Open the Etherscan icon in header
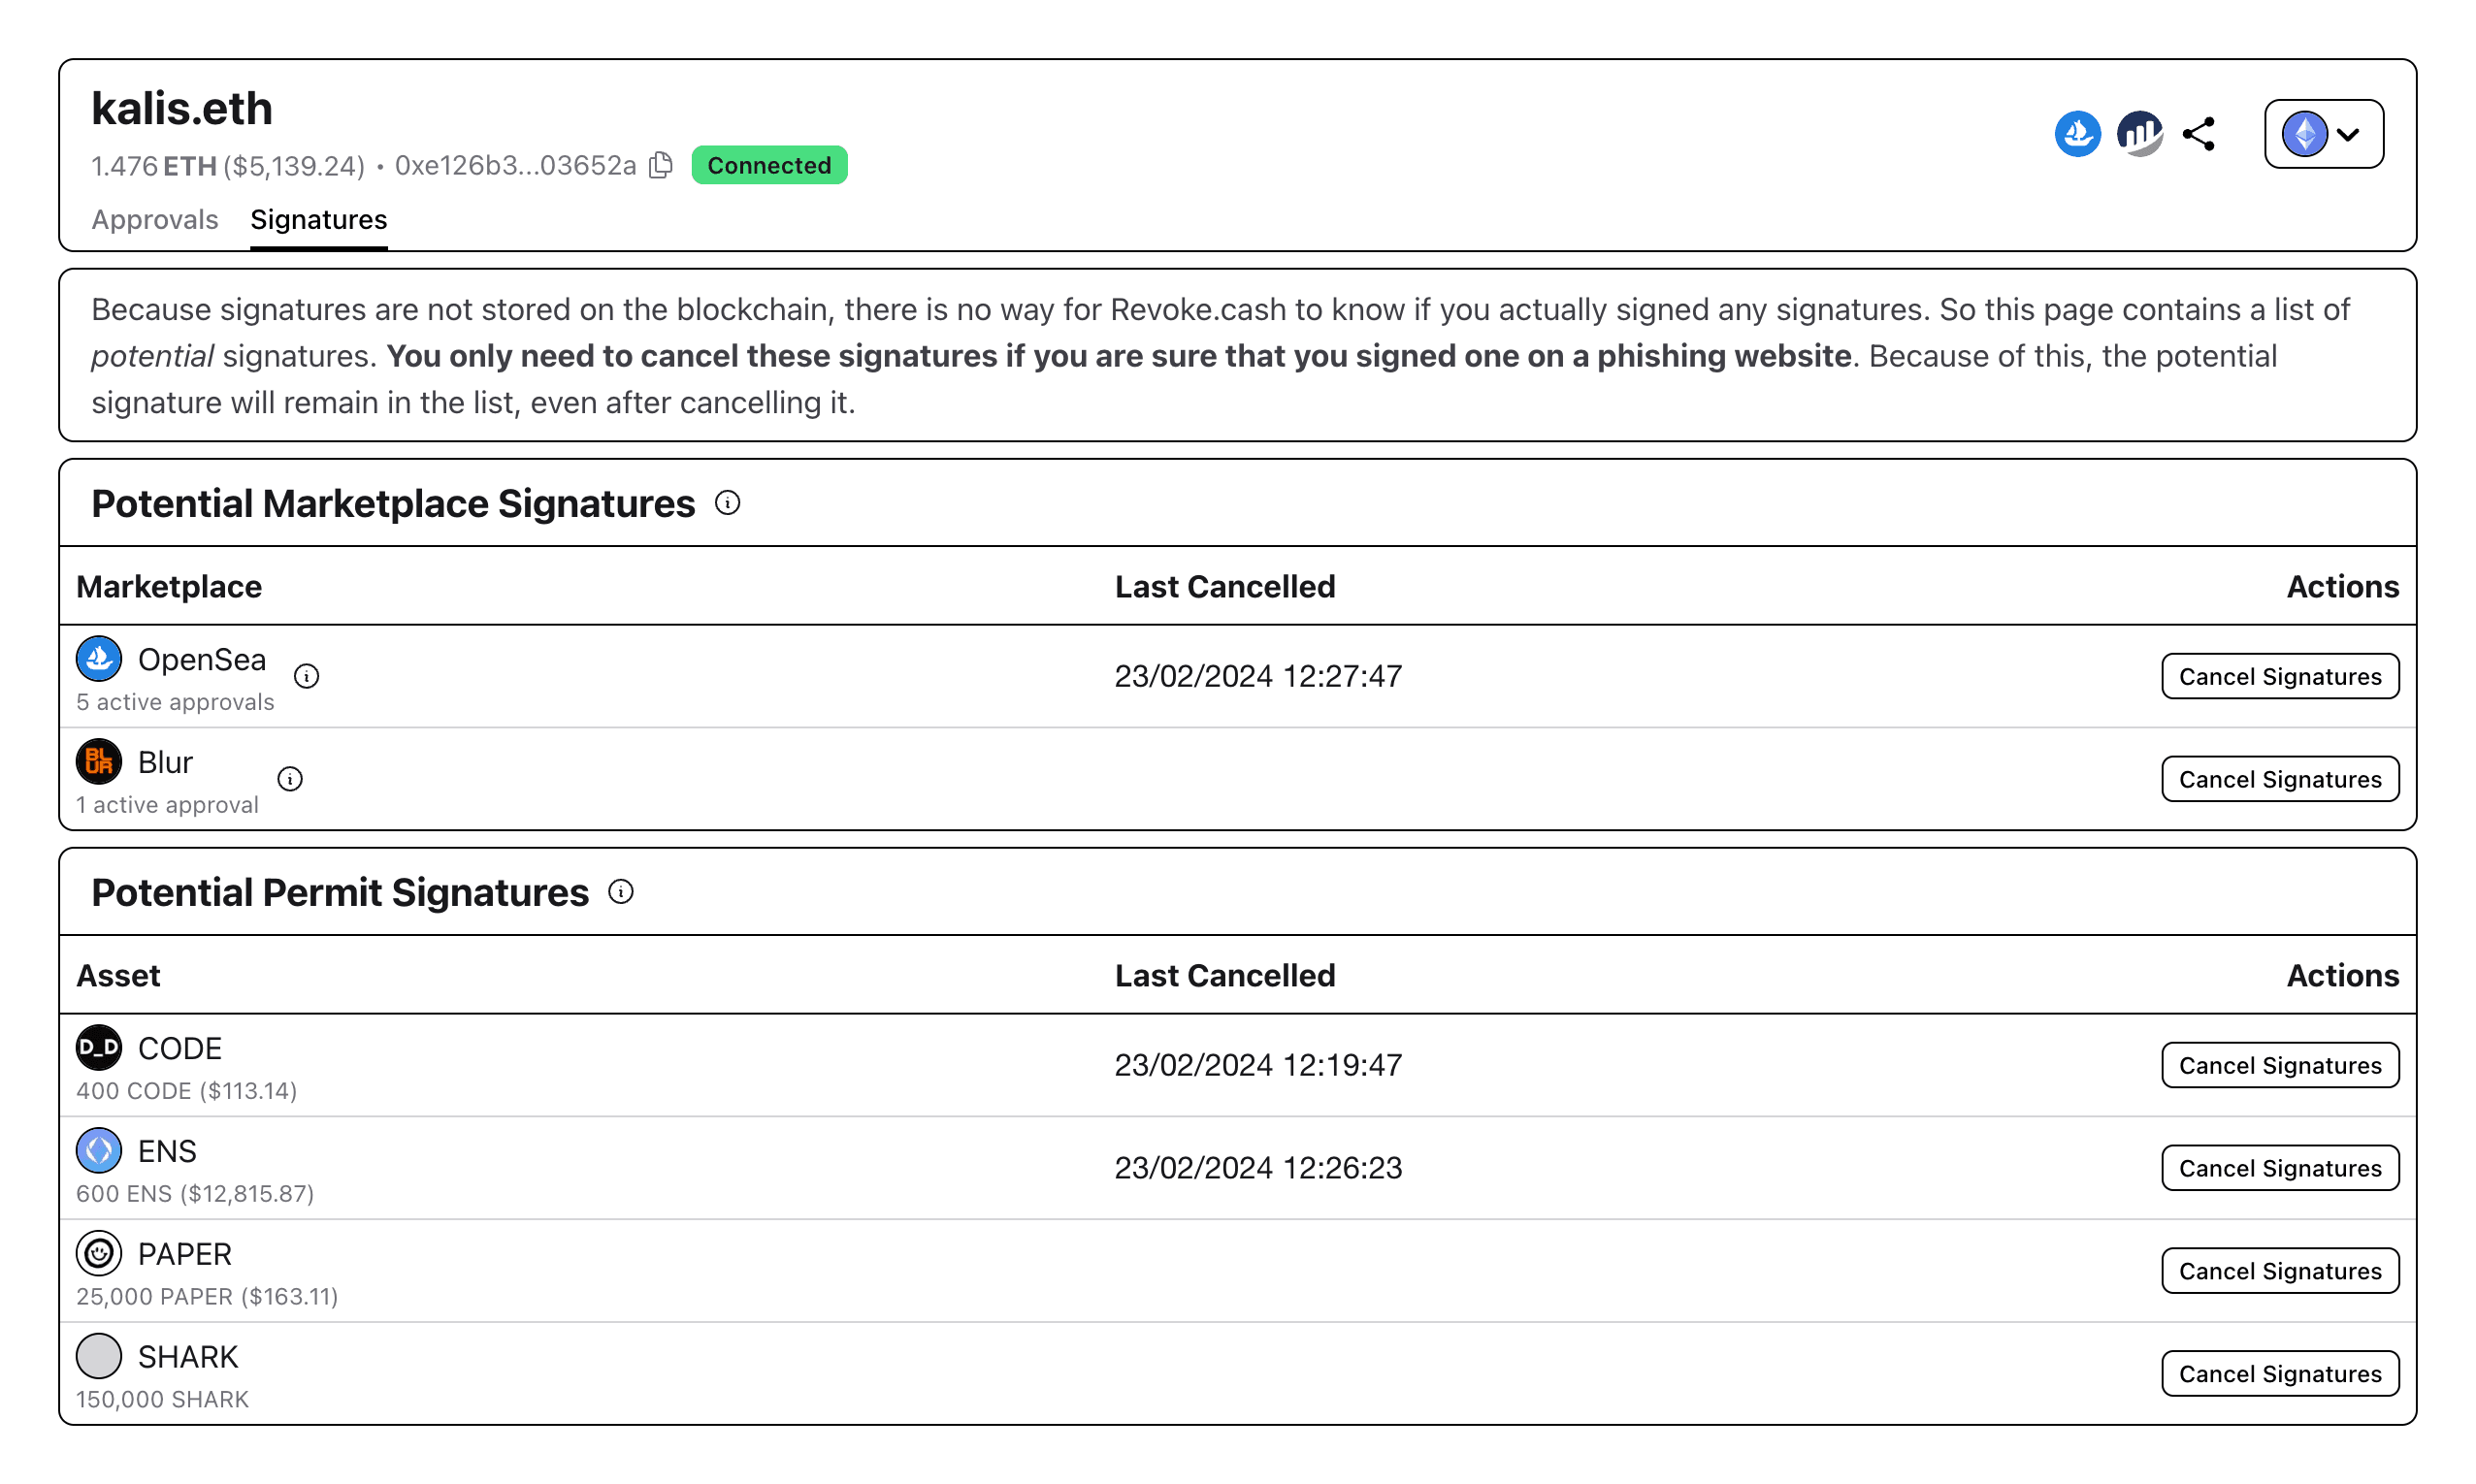Image resolution: width=2476 pixels, height=1484 pixels. click(x=2139, y=133)
